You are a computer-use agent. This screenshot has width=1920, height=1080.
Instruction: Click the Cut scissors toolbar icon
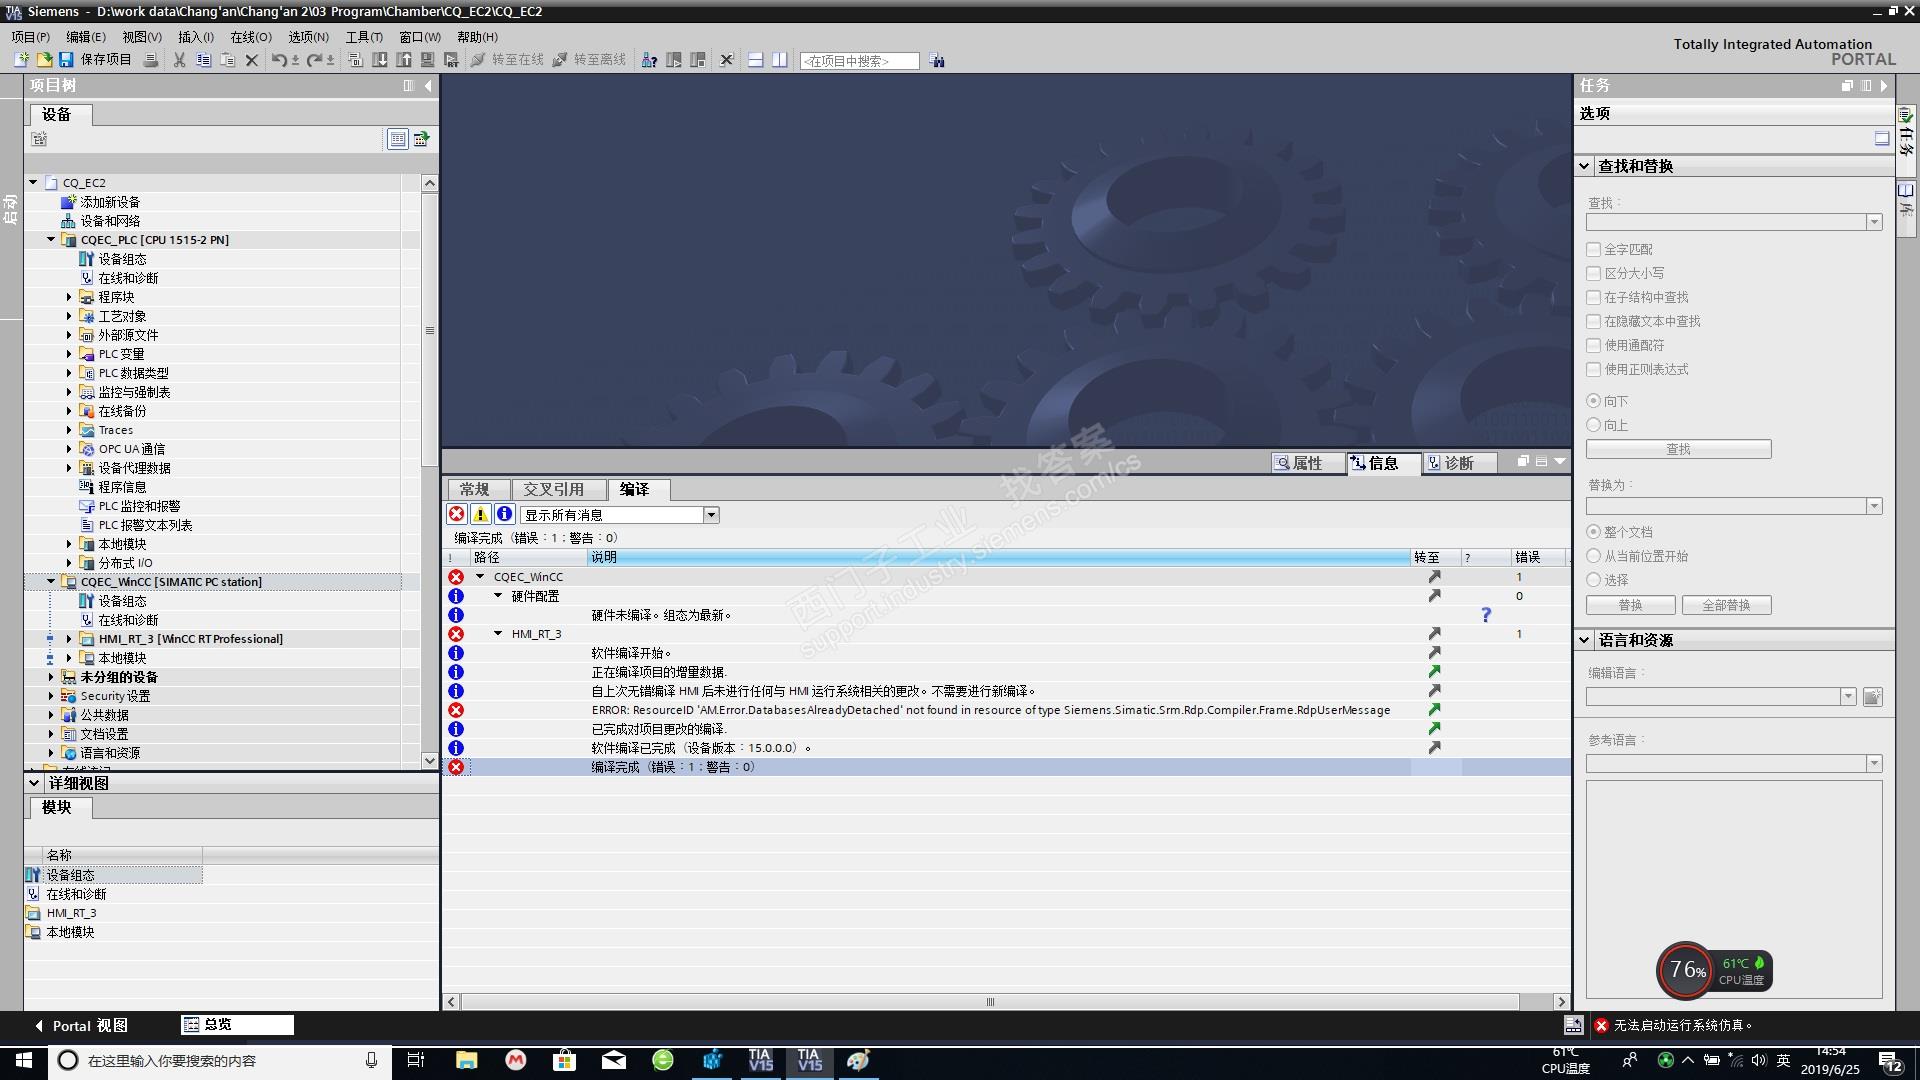[x=179, y=60]
